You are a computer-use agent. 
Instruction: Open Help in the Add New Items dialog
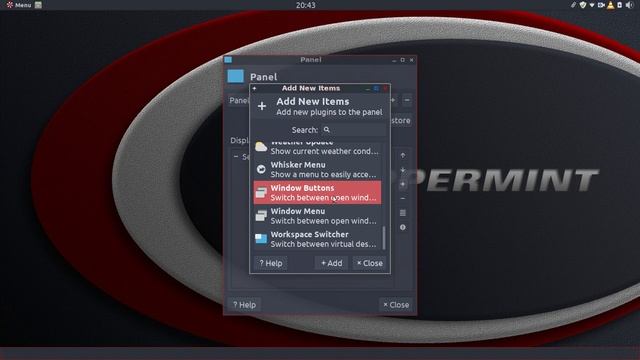tap(271, 263)
